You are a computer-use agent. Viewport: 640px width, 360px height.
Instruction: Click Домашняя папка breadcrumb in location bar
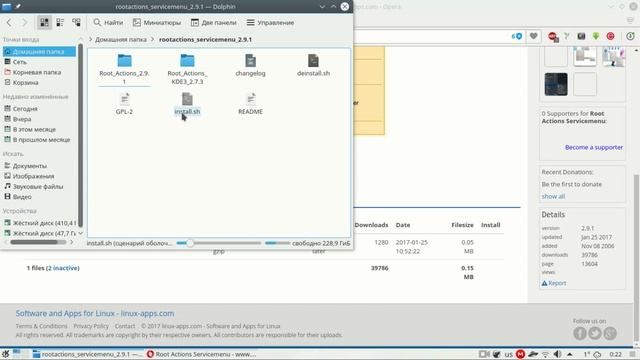[120, 40]
